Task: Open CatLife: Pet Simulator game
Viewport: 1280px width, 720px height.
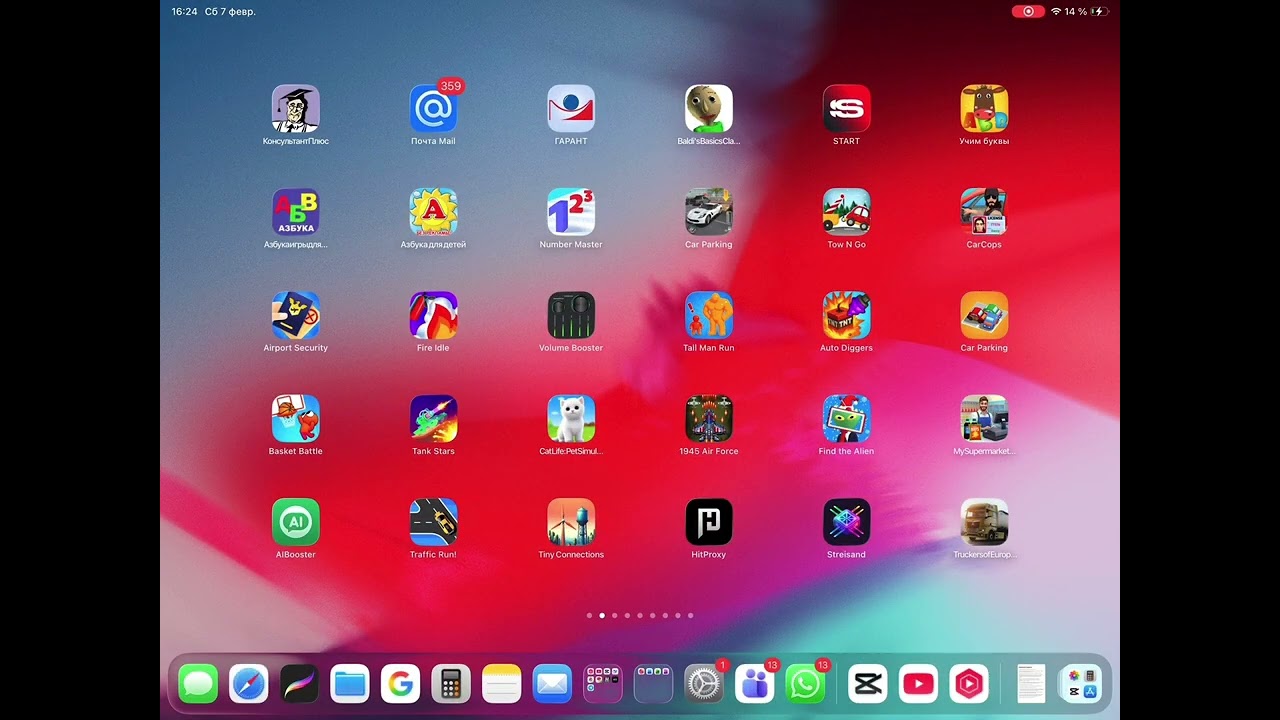Action: tap(571, 418)
